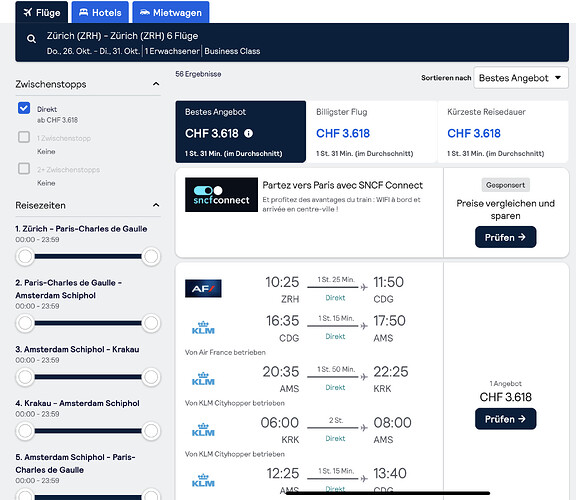This screenshot has width=576, height=500.
Task: Click Prüfen under CHF 3.618 flight offer
Action: tap(505, 419)
